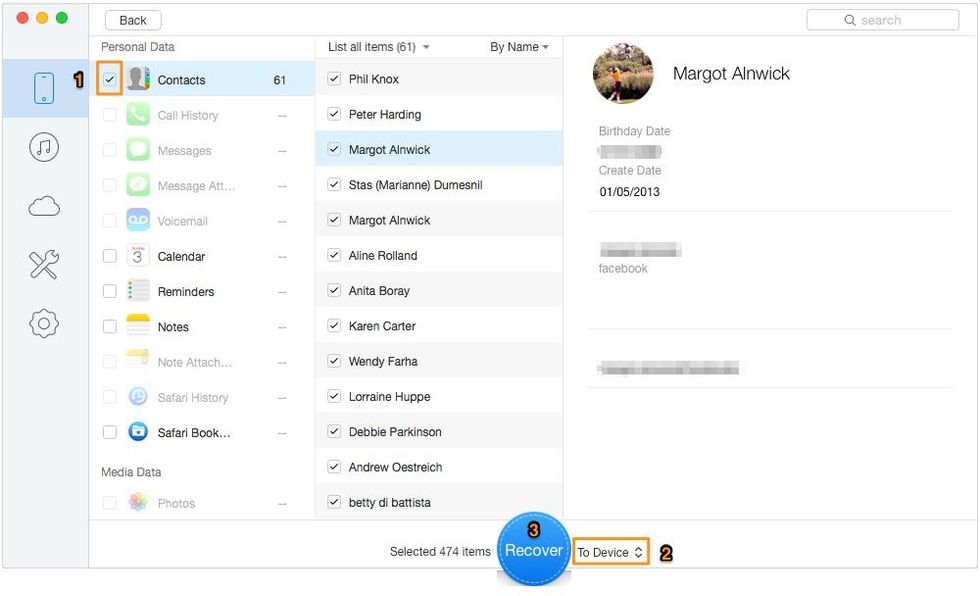The width and height of the screenshot is (980, 596).
Task: Uncheck the Phil Knox contact checkbox
Action: [x=334, y=79]
